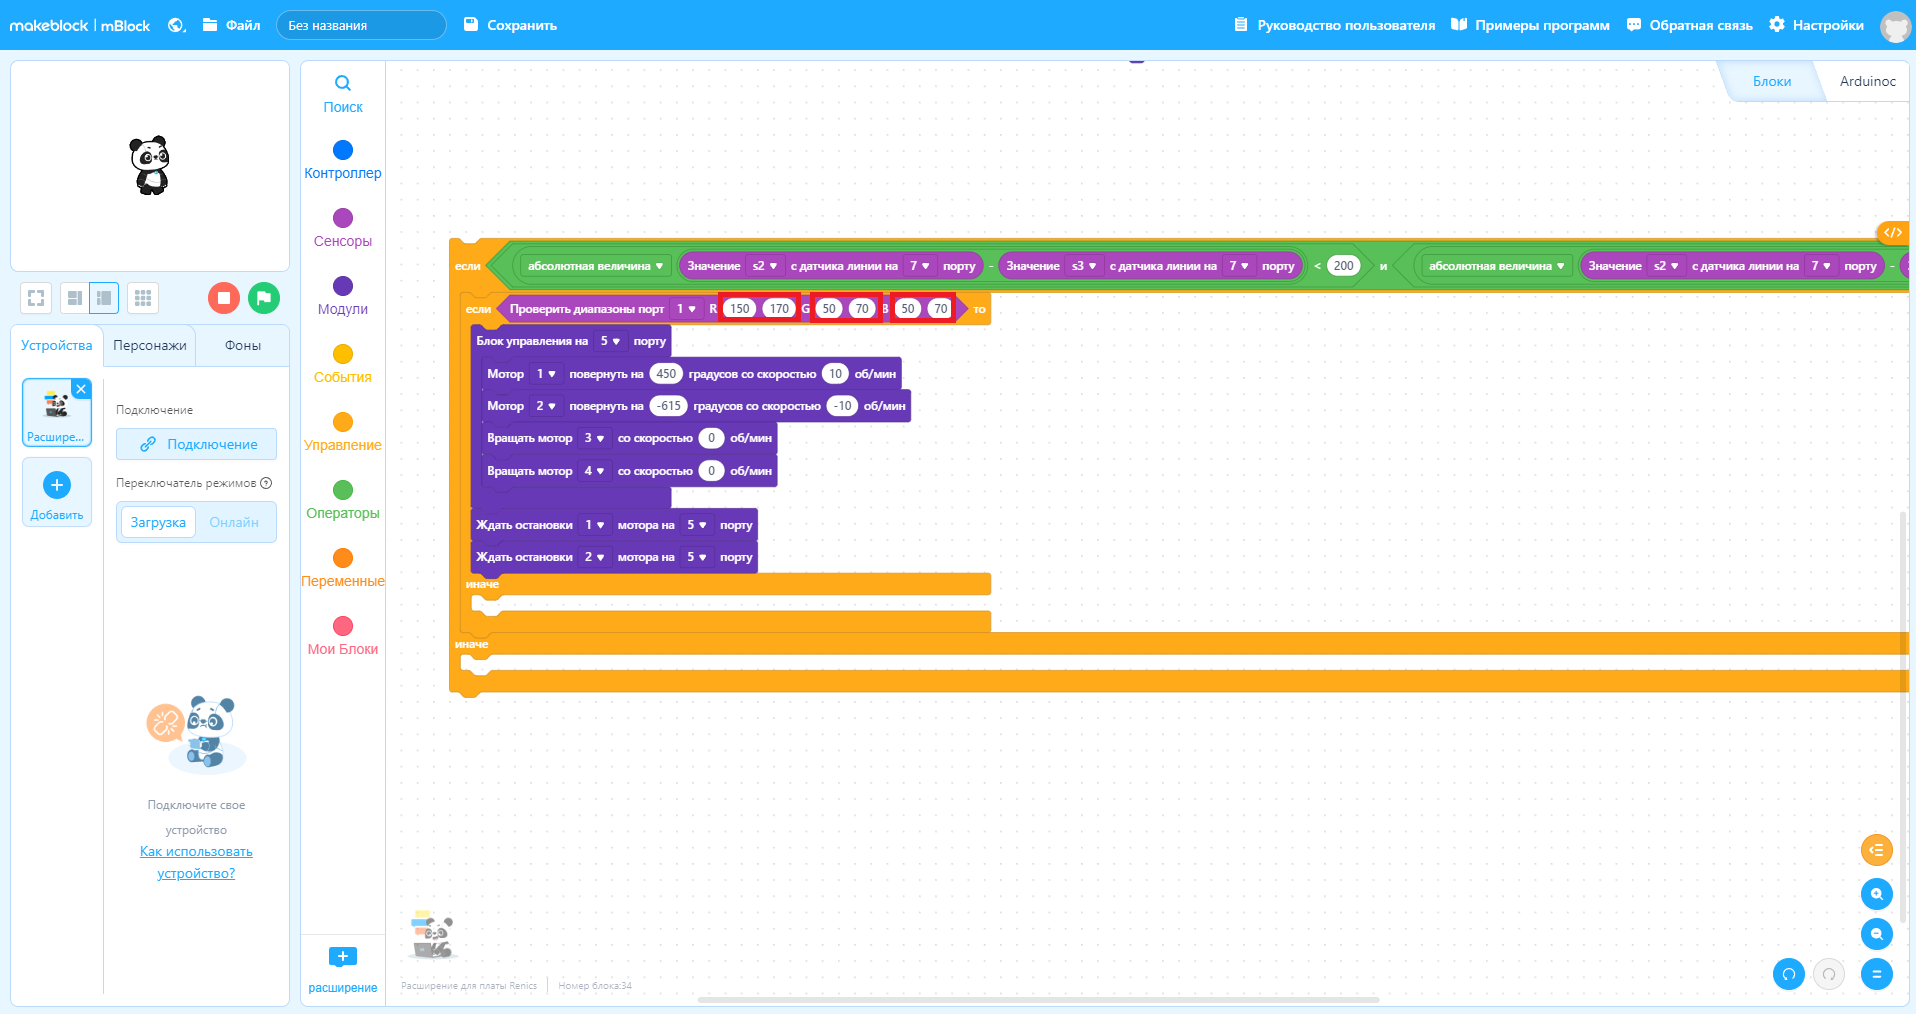
Task: Save project with Сохранить
Action: tap(510, 25)
